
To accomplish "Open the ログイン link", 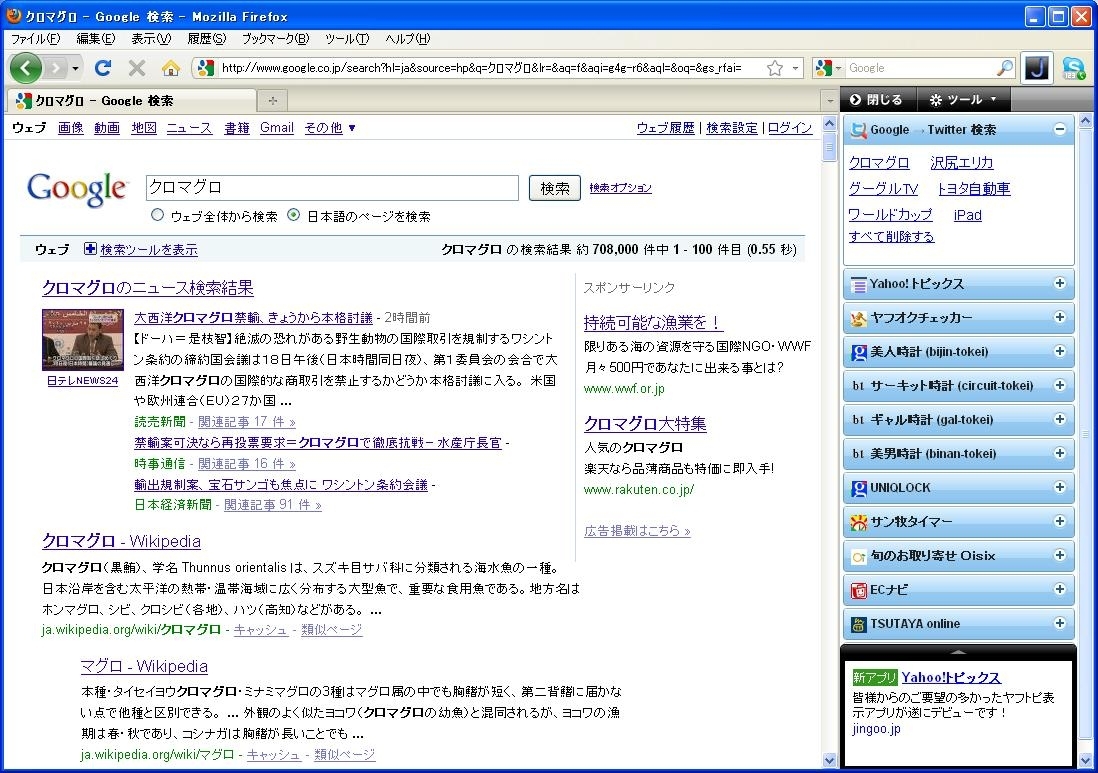I will 790,127.
